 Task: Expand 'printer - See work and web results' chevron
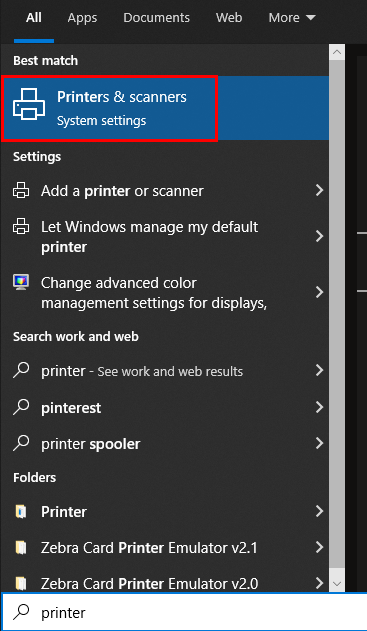pos(319,370)
